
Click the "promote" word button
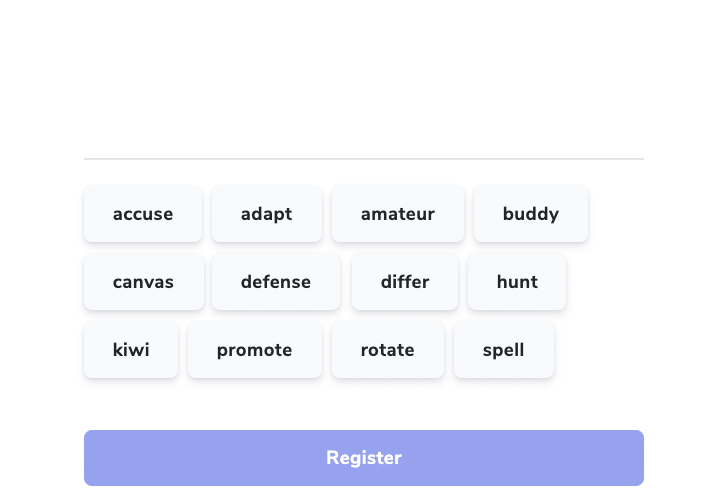255,350
